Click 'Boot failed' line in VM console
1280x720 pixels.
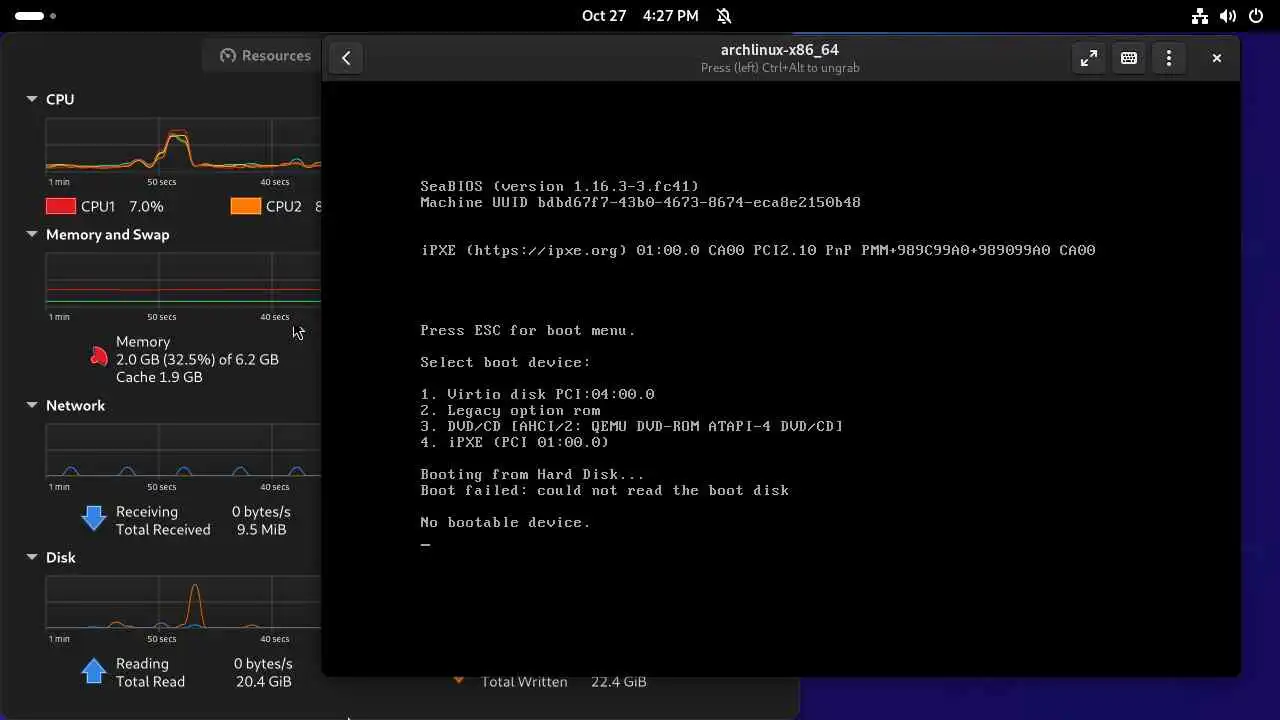(x=604, y=490)
